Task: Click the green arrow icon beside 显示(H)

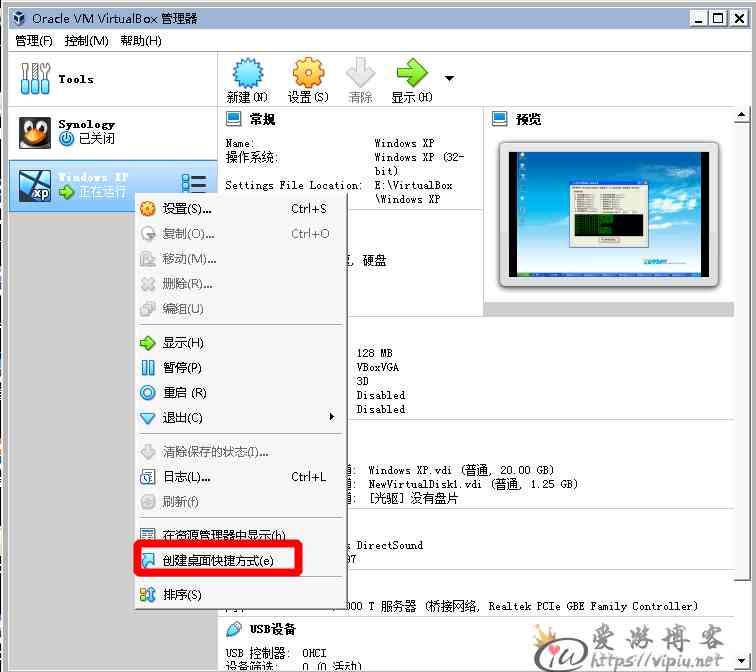Action: click(148, 343)
